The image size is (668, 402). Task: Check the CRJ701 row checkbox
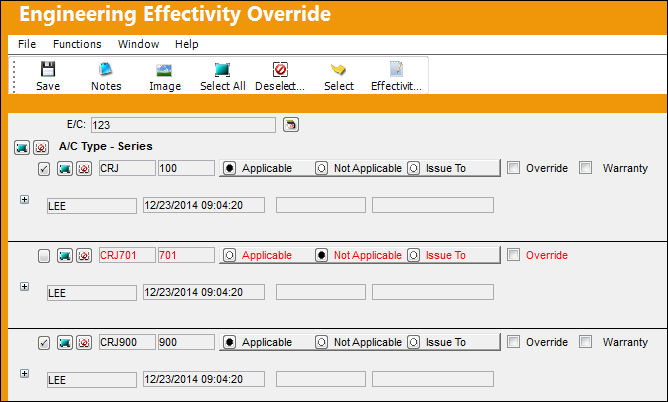tap(44, 256)
